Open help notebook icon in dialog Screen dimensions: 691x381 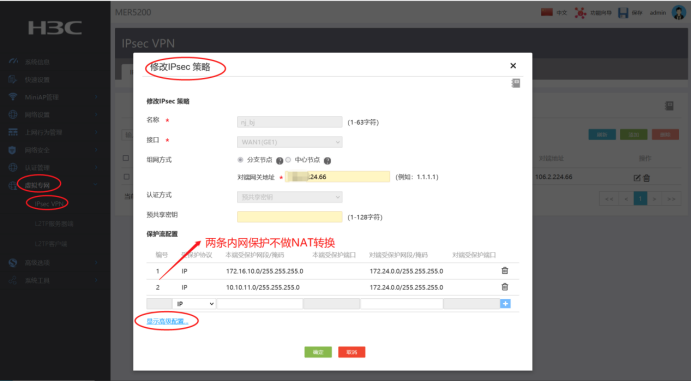coord(516,83)
